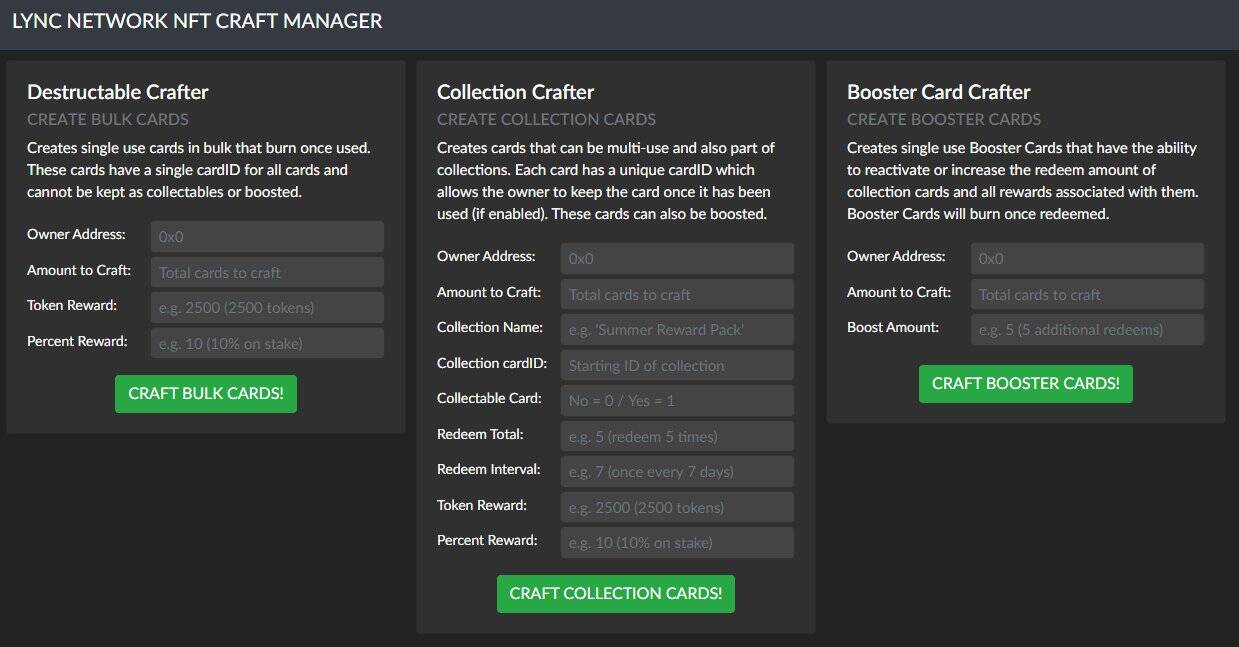
Task: Click Destructable Crafter Token Reward input
Action: pos(267,308)
